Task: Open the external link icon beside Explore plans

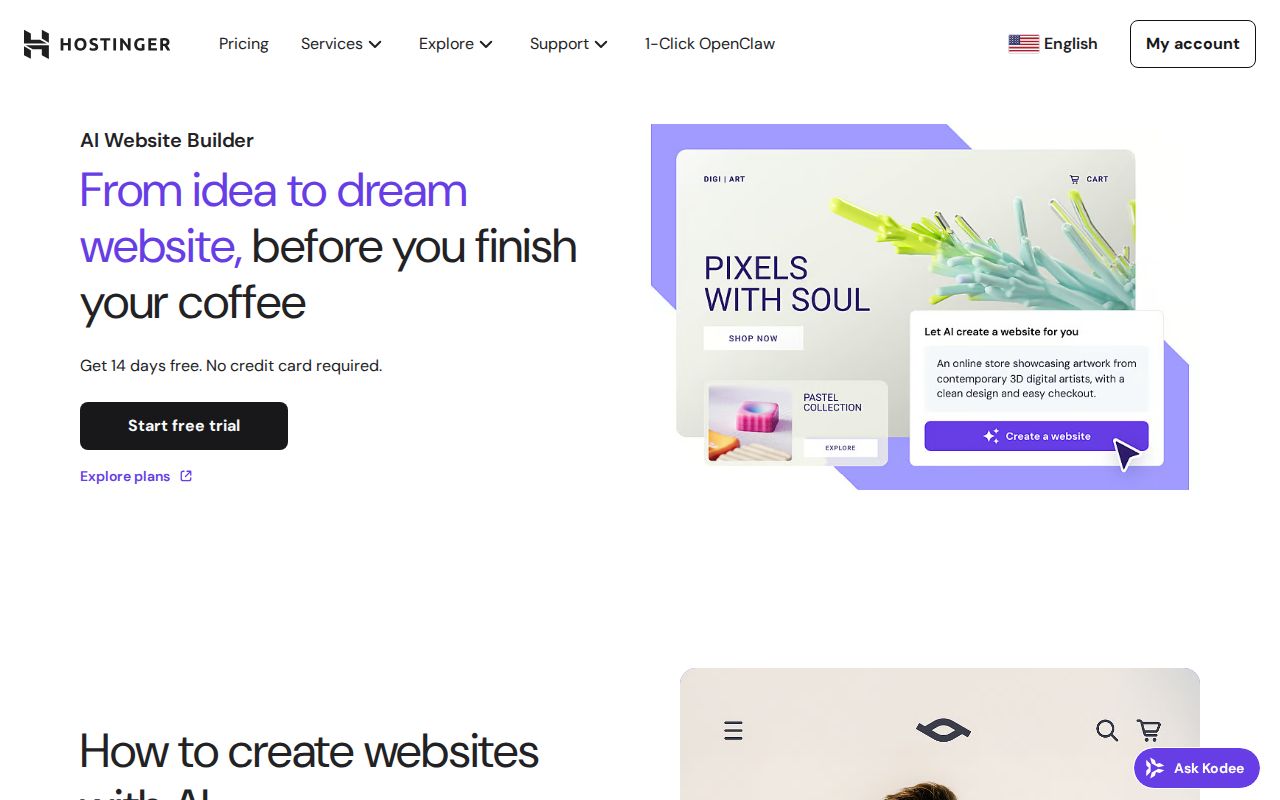Action: (x=186, y=476)
